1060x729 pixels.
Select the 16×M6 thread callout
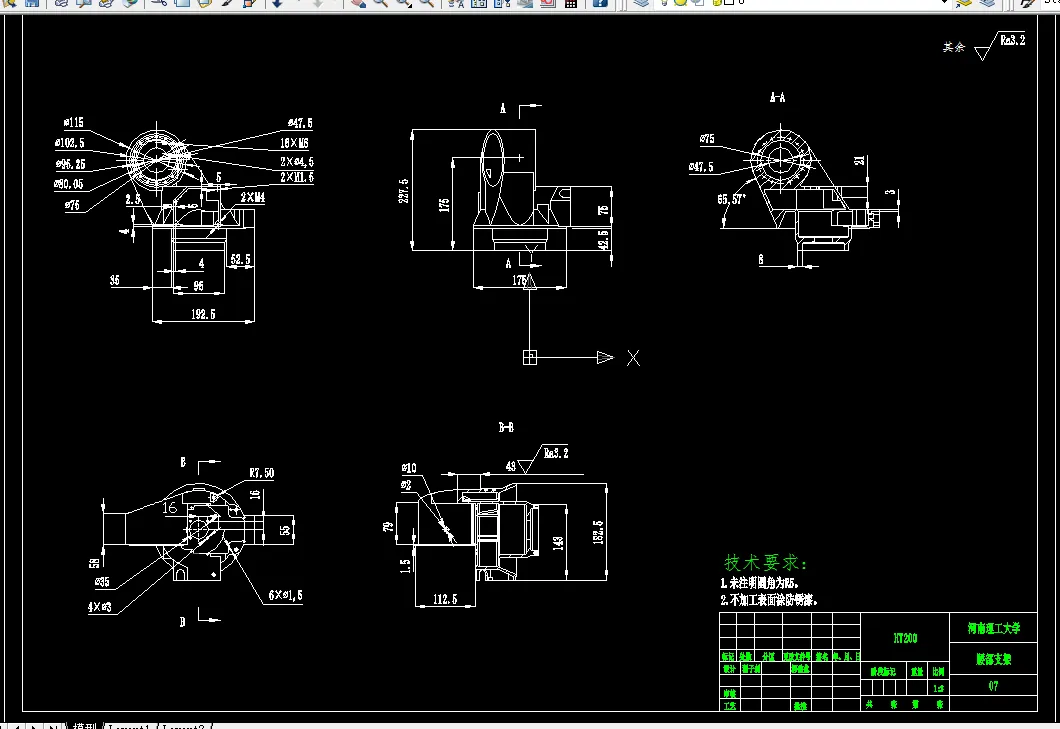coord(295,143)
